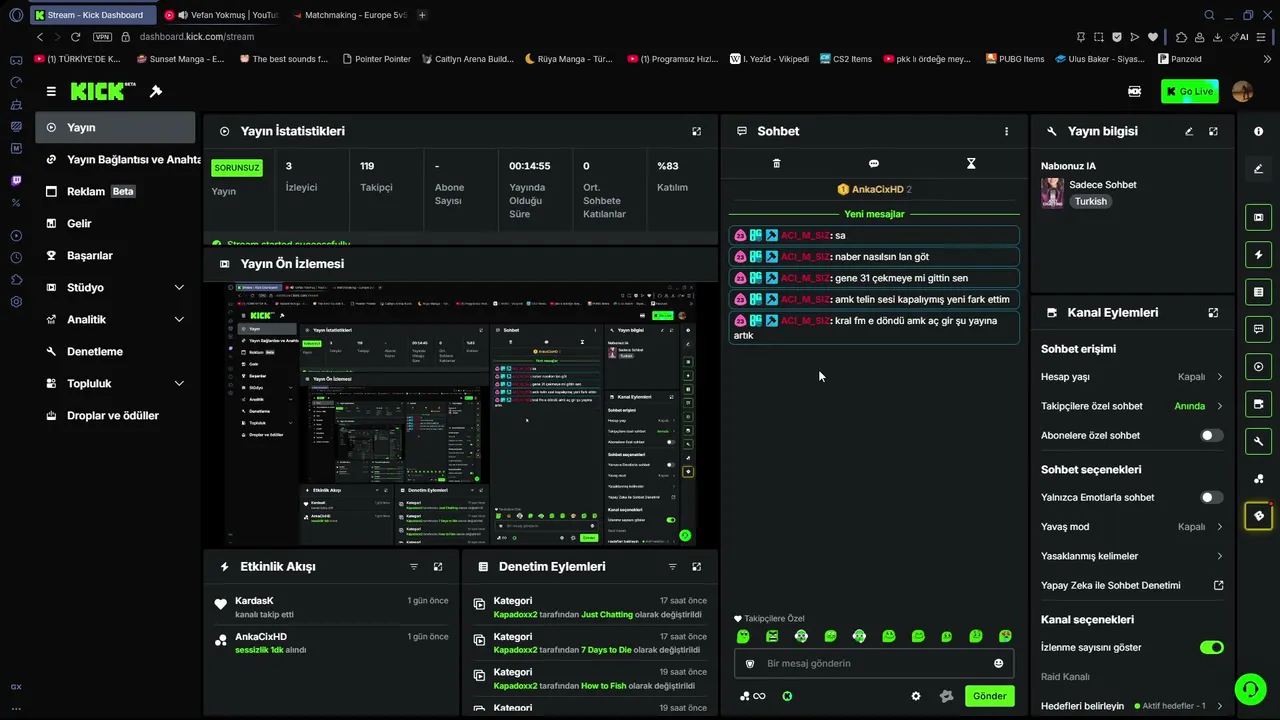Screen dimensions: 1280x720
Task: Open the Denetim Eylemleri filter icon
Action: [673, 566]
